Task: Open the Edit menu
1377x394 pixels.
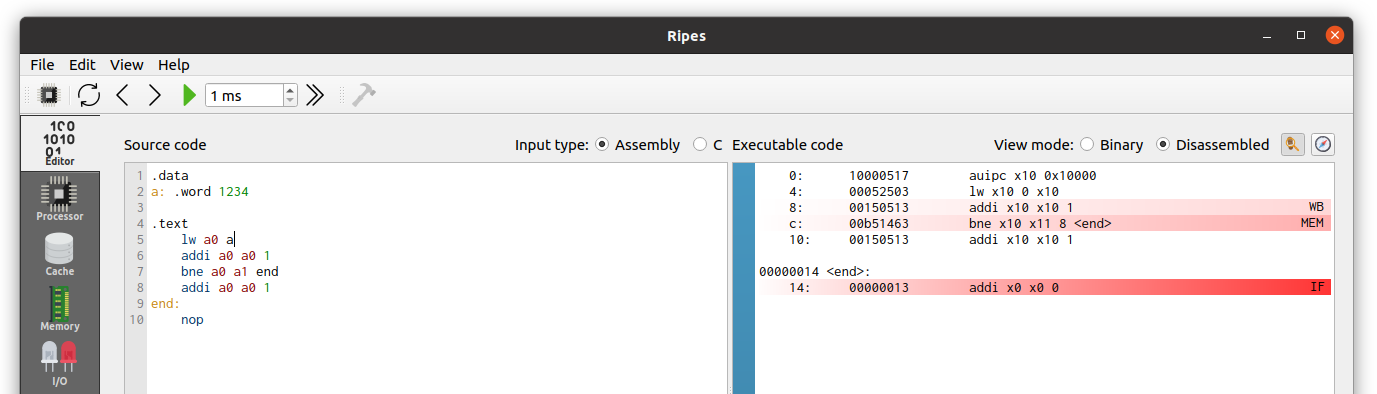Action: (x=82, y=64)
